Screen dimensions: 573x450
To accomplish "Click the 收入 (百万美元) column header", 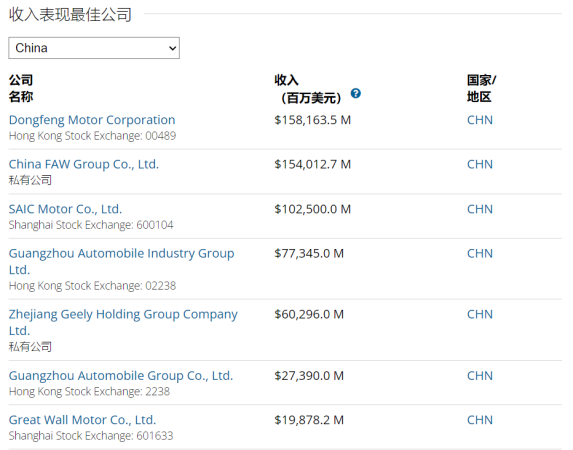I will tap(308, 88).
